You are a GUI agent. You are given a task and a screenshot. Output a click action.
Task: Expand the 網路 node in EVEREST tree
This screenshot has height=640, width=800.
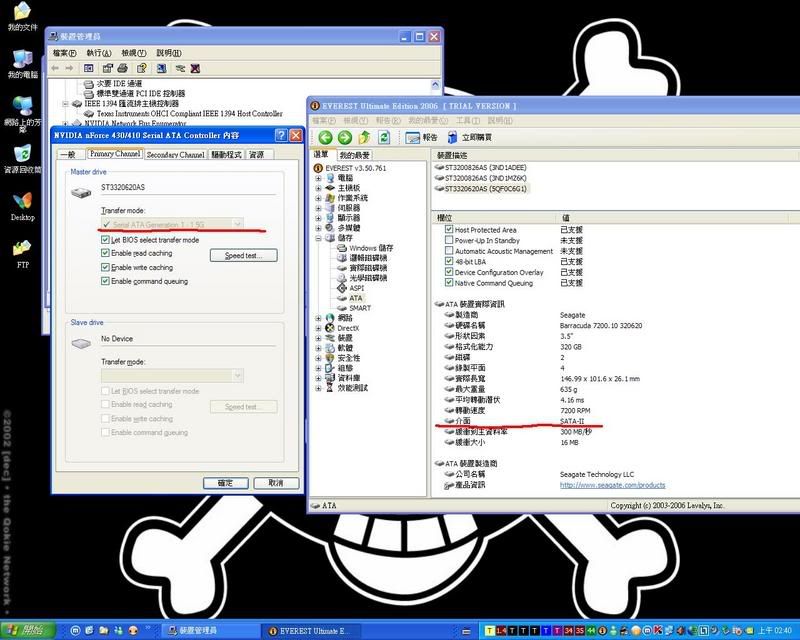coord(318,318)
